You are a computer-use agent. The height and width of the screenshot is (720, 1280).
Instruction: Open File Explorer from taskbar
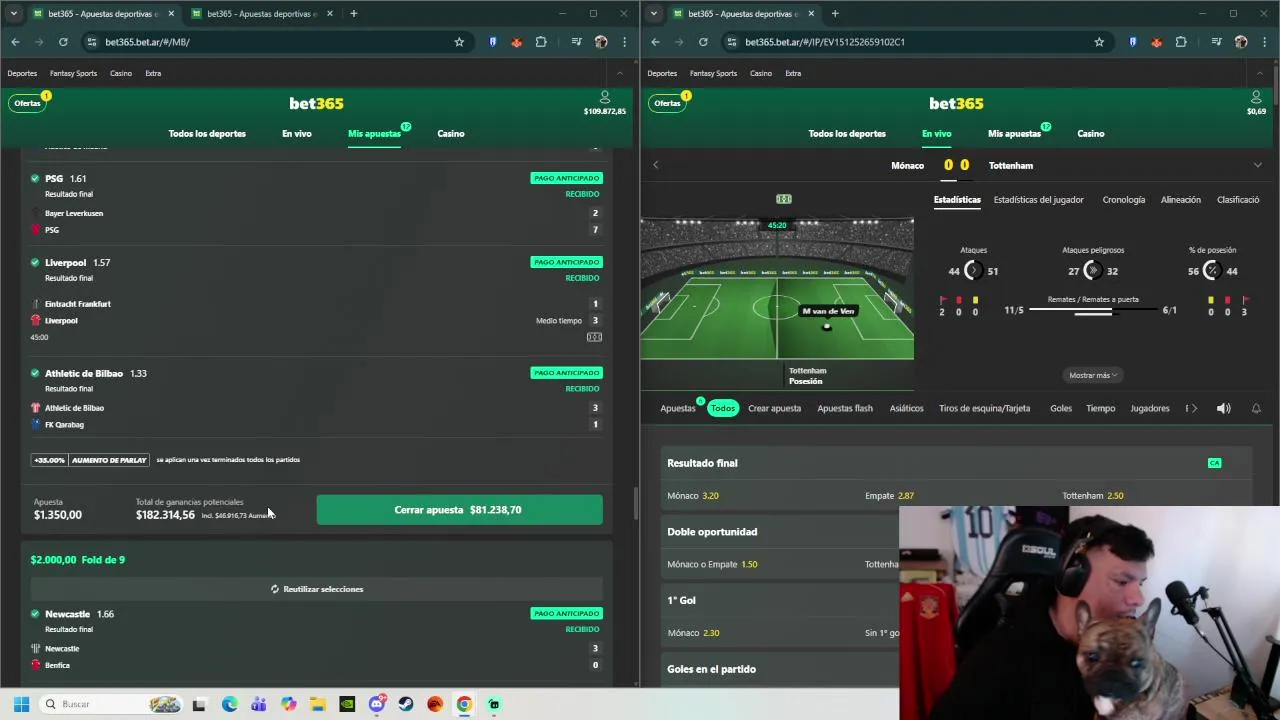coord(317,704)
